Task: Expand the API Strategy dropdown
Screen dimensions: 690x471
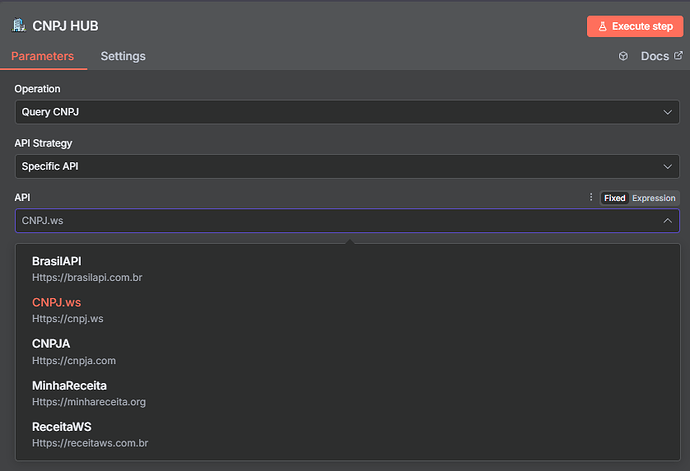Action: tap(345, 166)
